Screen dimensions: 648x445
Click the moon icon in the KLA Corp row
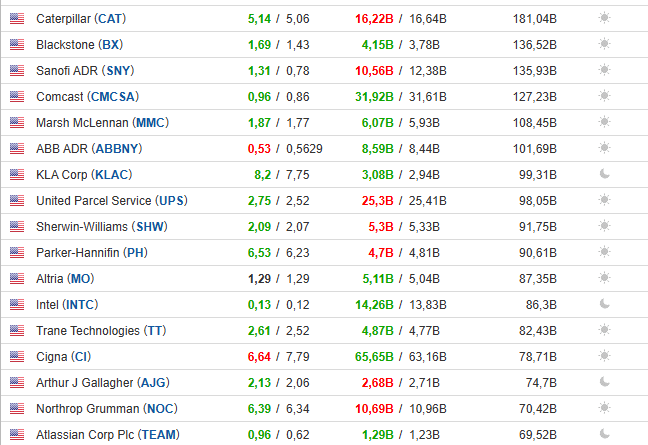tap(604, 174)
